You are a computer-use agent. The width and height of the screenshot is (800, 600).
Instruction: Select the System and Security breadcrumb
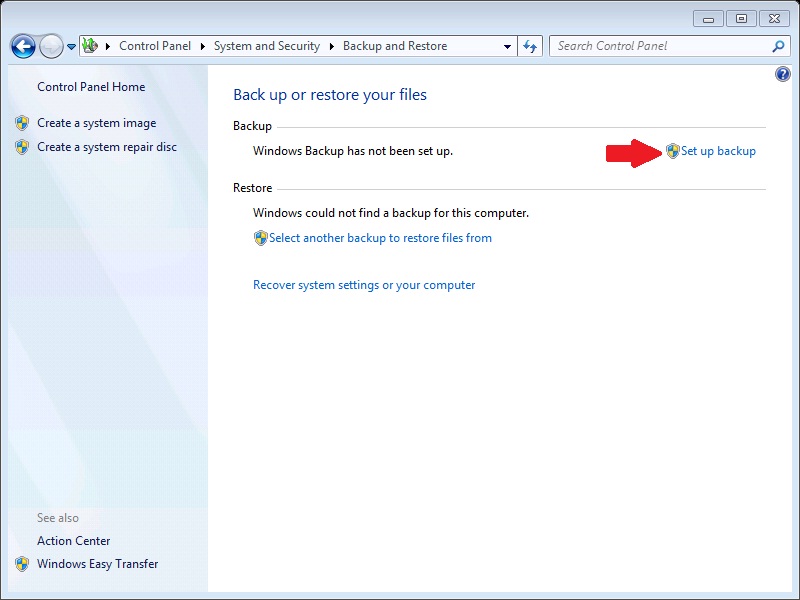coord(266,46)
